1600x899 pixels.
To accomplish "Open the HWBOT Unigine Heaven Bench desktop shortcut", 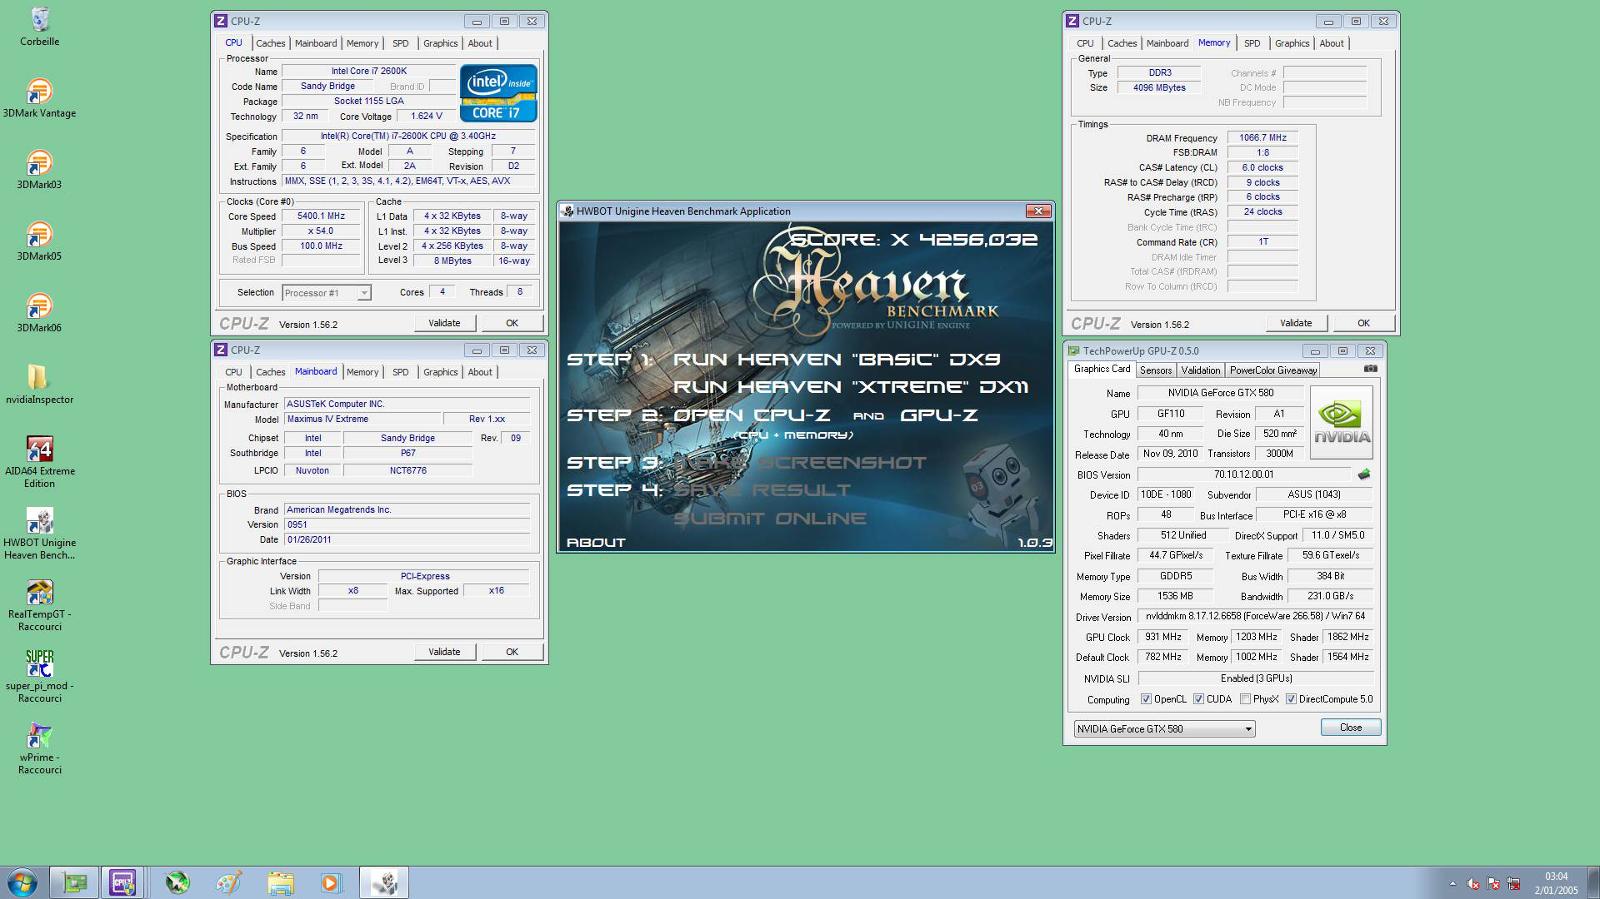I will [x=39, y=533].
